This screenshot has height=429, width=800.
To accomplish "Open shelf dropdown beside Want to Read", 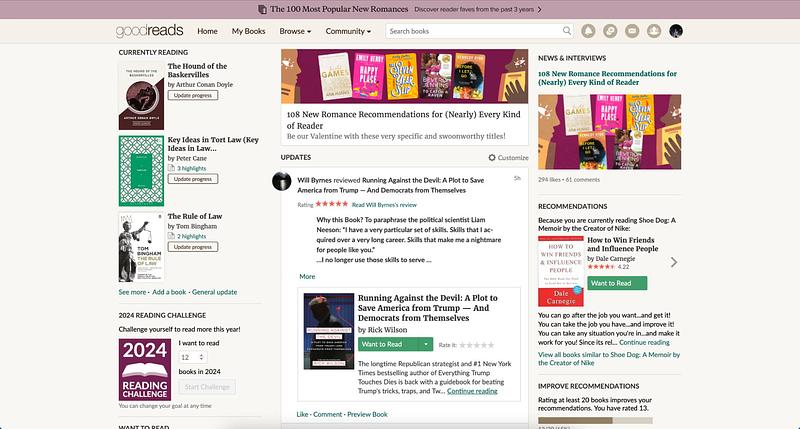I will click(426, 344).
